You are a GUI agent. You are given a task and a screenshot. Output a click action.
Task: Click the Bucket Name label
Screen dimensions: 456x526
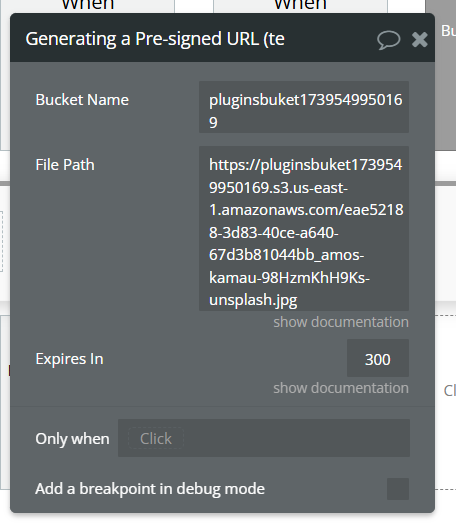[x=82, y=100]
